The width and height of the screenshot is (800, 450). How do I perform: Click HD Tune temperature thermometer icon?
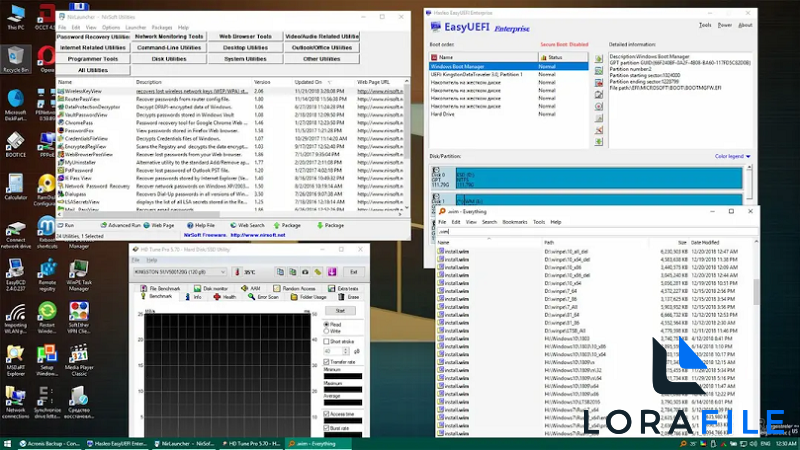click(x=237, y=272)
